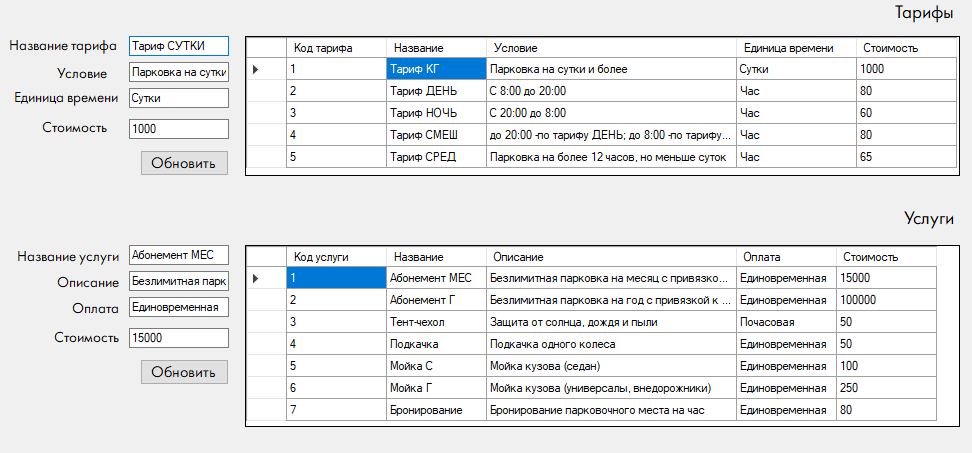Viewport: 972px width, 453px height.
Task: Select the Тариф СМЕШ row
Action: (601, 134)
